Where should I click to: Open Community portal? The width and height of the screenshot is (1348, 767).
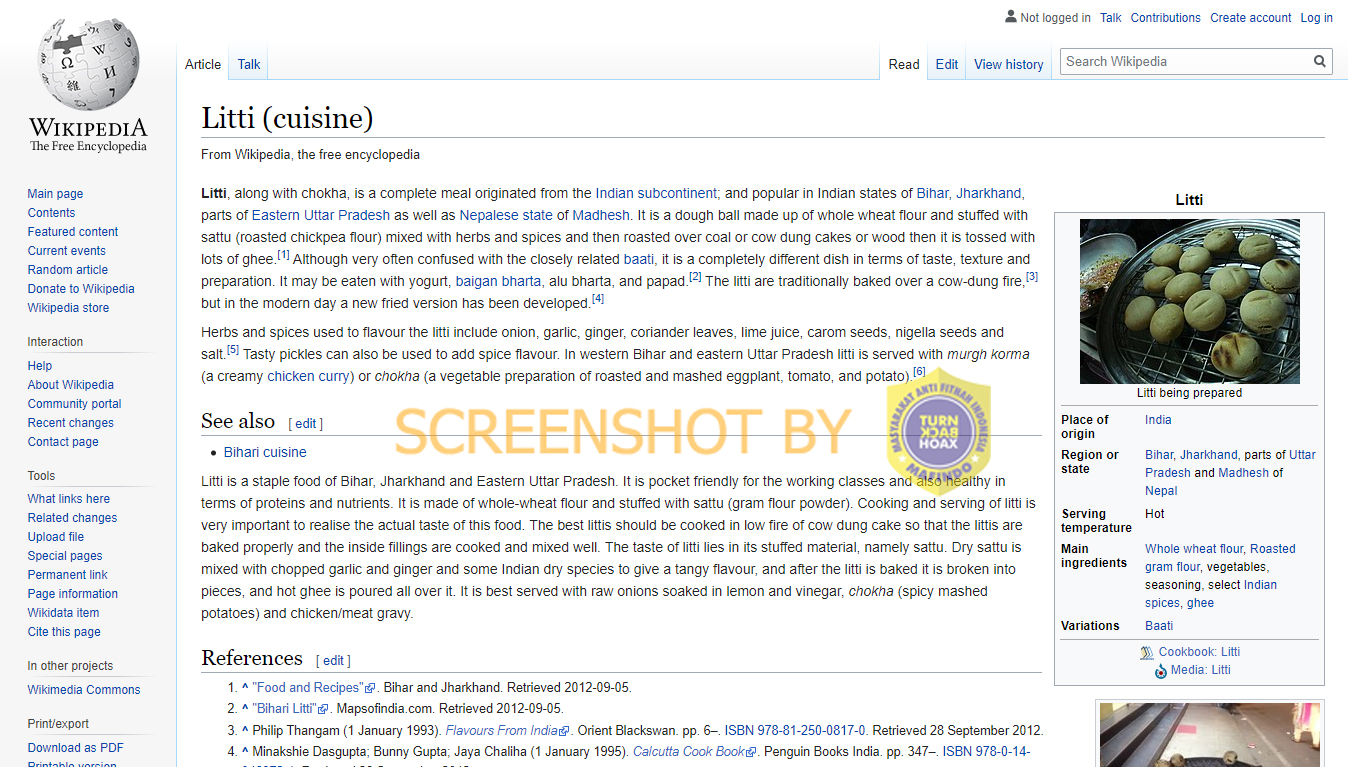click(75, 404)
